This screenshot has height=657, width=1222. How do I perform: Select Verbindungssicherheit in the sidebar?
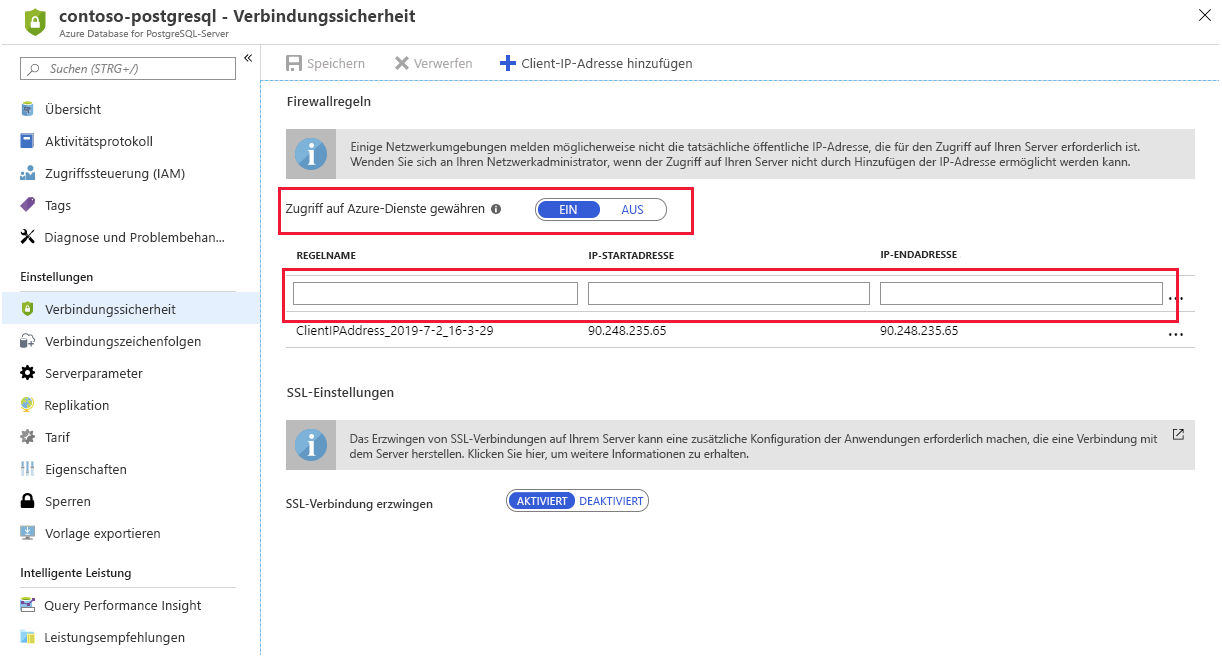(106, 309)
